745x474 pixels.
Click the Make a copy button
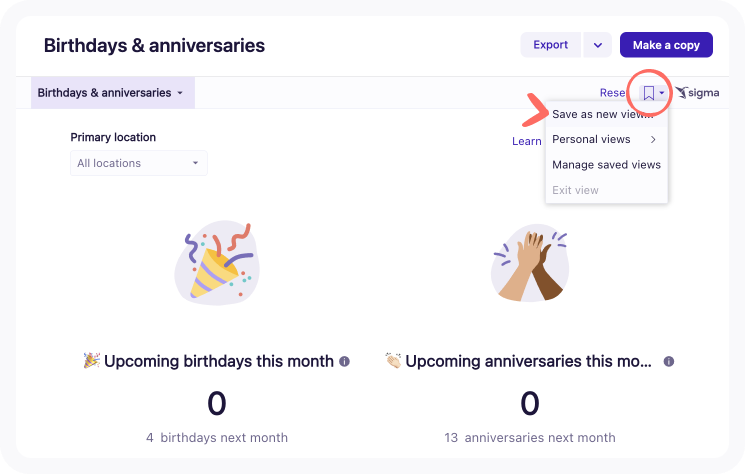point(666,45)
